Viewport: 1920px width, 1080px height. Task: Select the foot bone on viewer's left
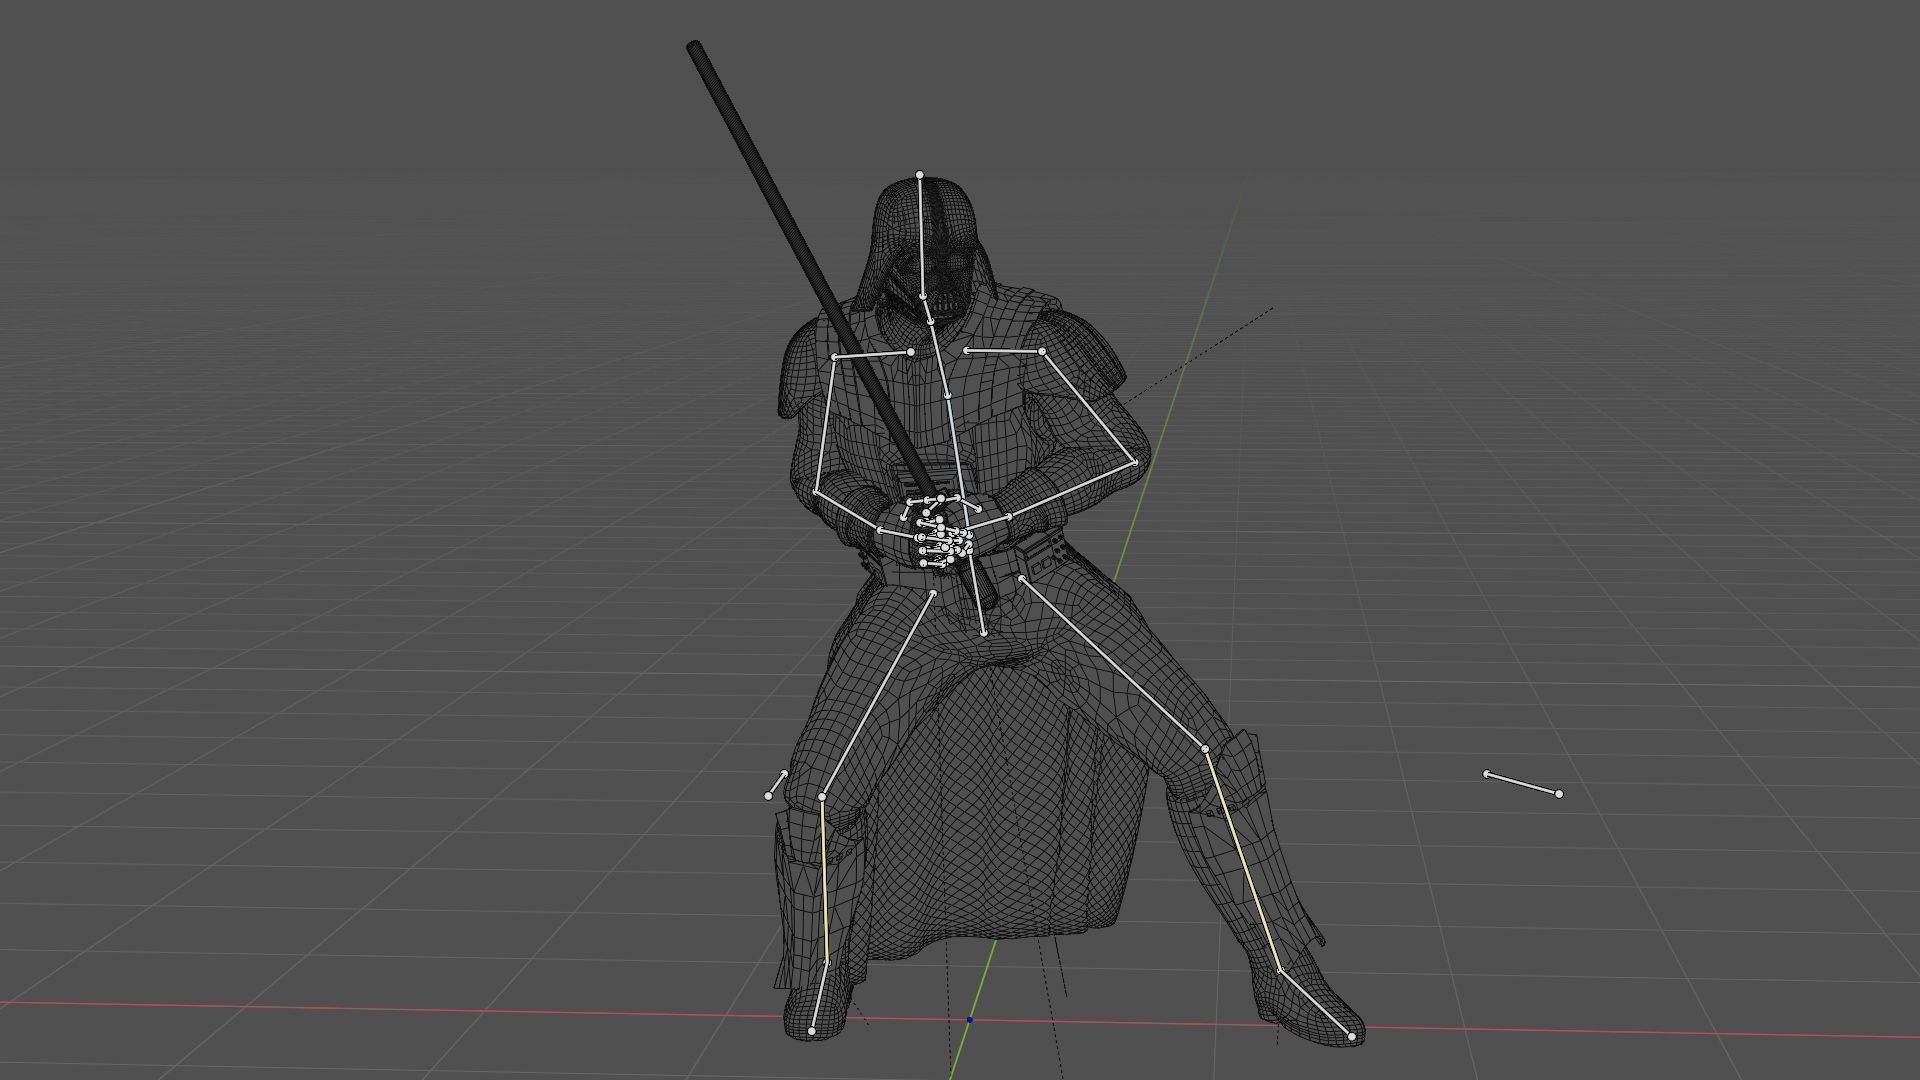click(x=819, y=997)
